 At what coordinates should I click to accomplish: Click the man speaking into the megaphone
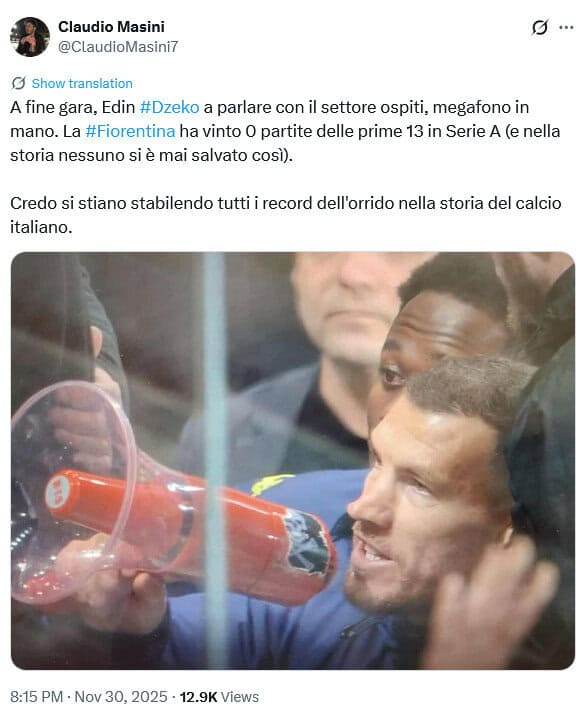tap(434, 510)
